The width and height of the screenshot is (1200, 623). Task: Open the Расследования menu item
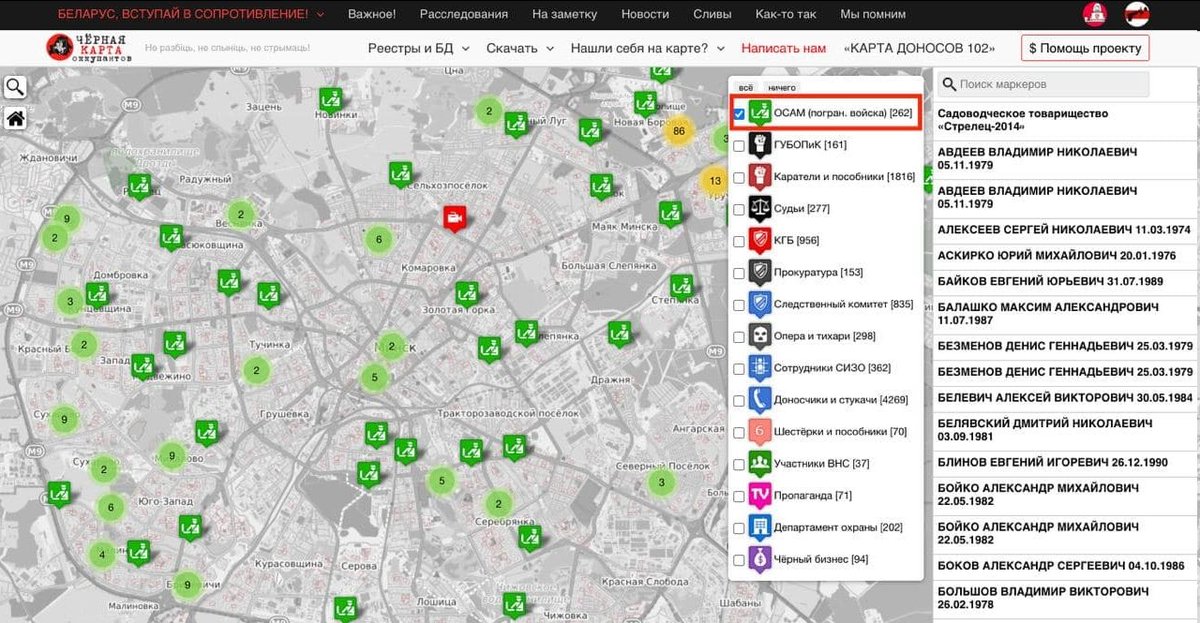tap(464, 14)
